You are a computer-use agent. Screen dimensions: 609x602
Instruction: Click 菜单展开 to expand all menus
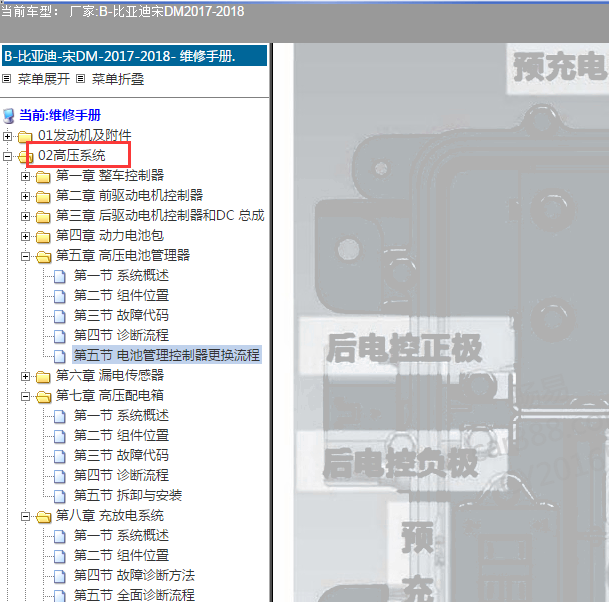pyautogui.click(x=44, y=79)
